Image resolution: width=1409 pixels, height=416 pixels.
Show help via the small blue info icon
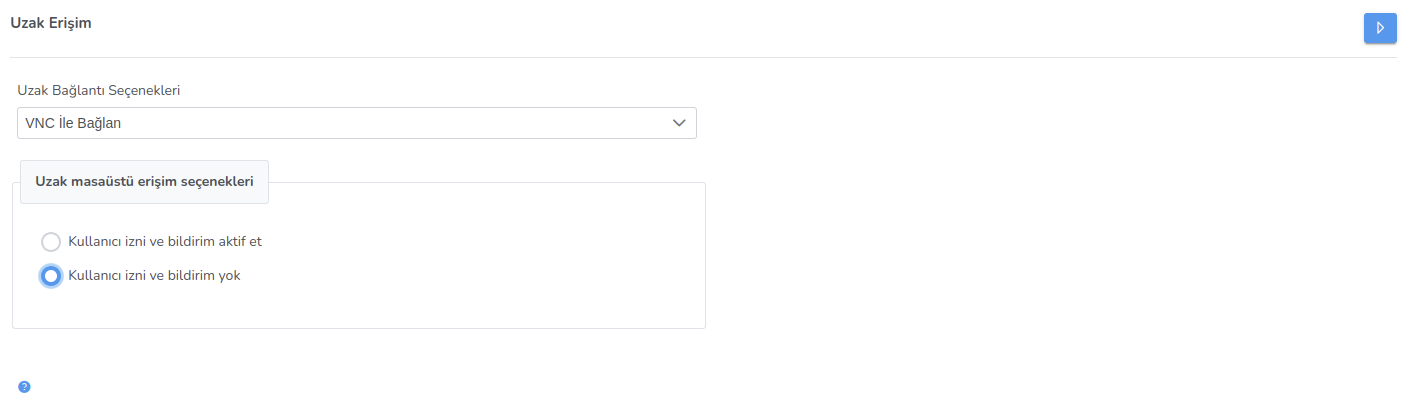24,387
